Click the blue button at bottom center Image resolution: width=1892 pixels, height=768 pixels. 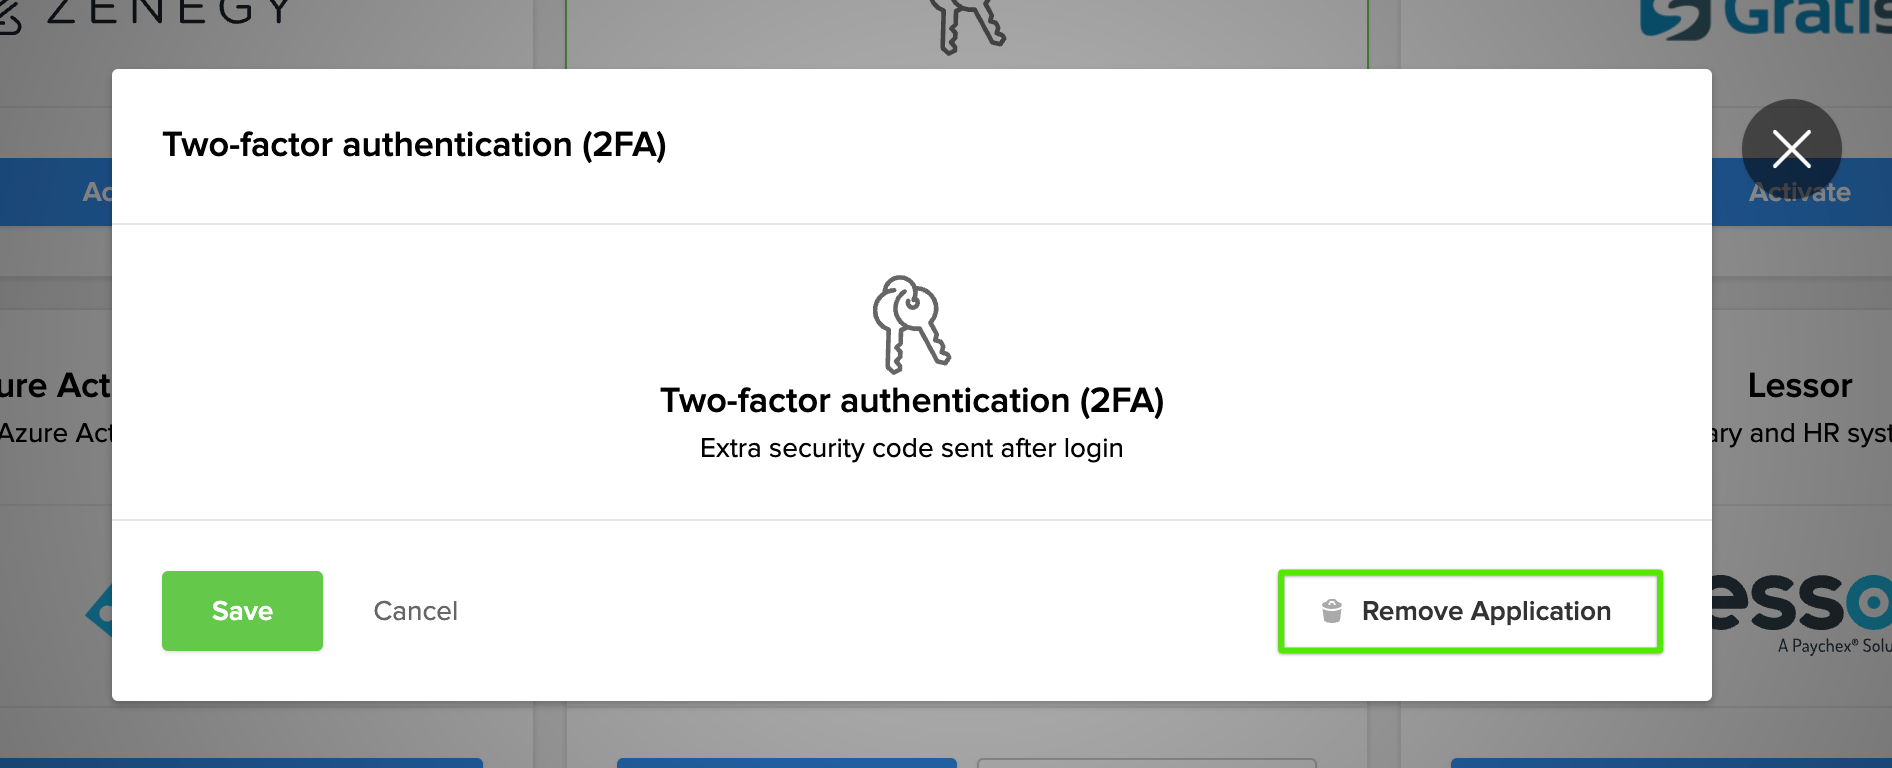pos(786,763)
